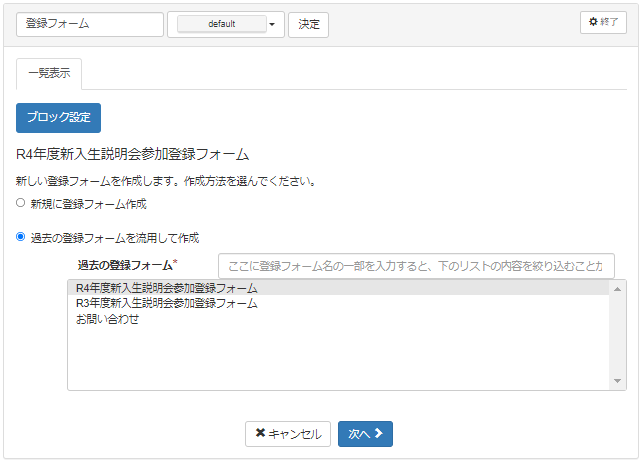Open ブロック設定
The width and height of the screenshot is (644, 465).
coord(58,117)
